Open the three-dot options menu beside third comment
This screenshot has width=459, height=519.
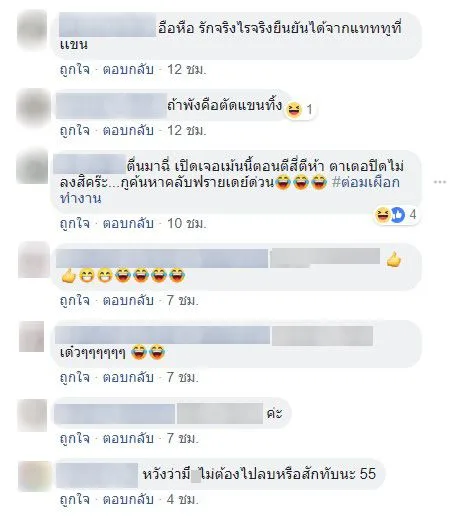(x=440, y=182)
